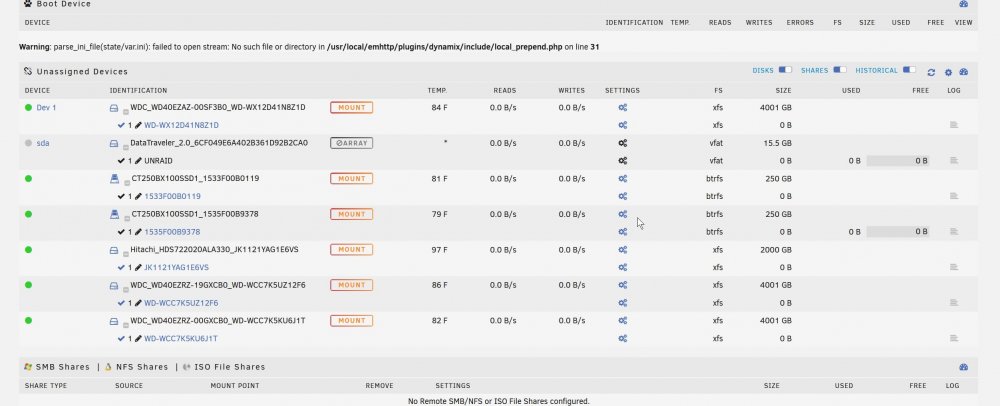Open partition link WD-WCC7K5KU6J1T

180,339
